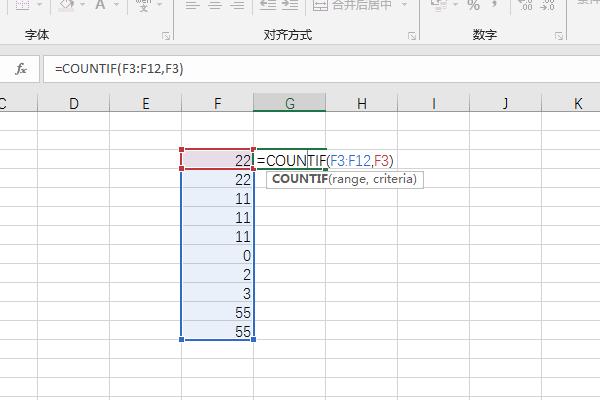Click the range argument in the COUNTIF tooltip
This screenshot has height=400, width=600.
tap(348, 179)
